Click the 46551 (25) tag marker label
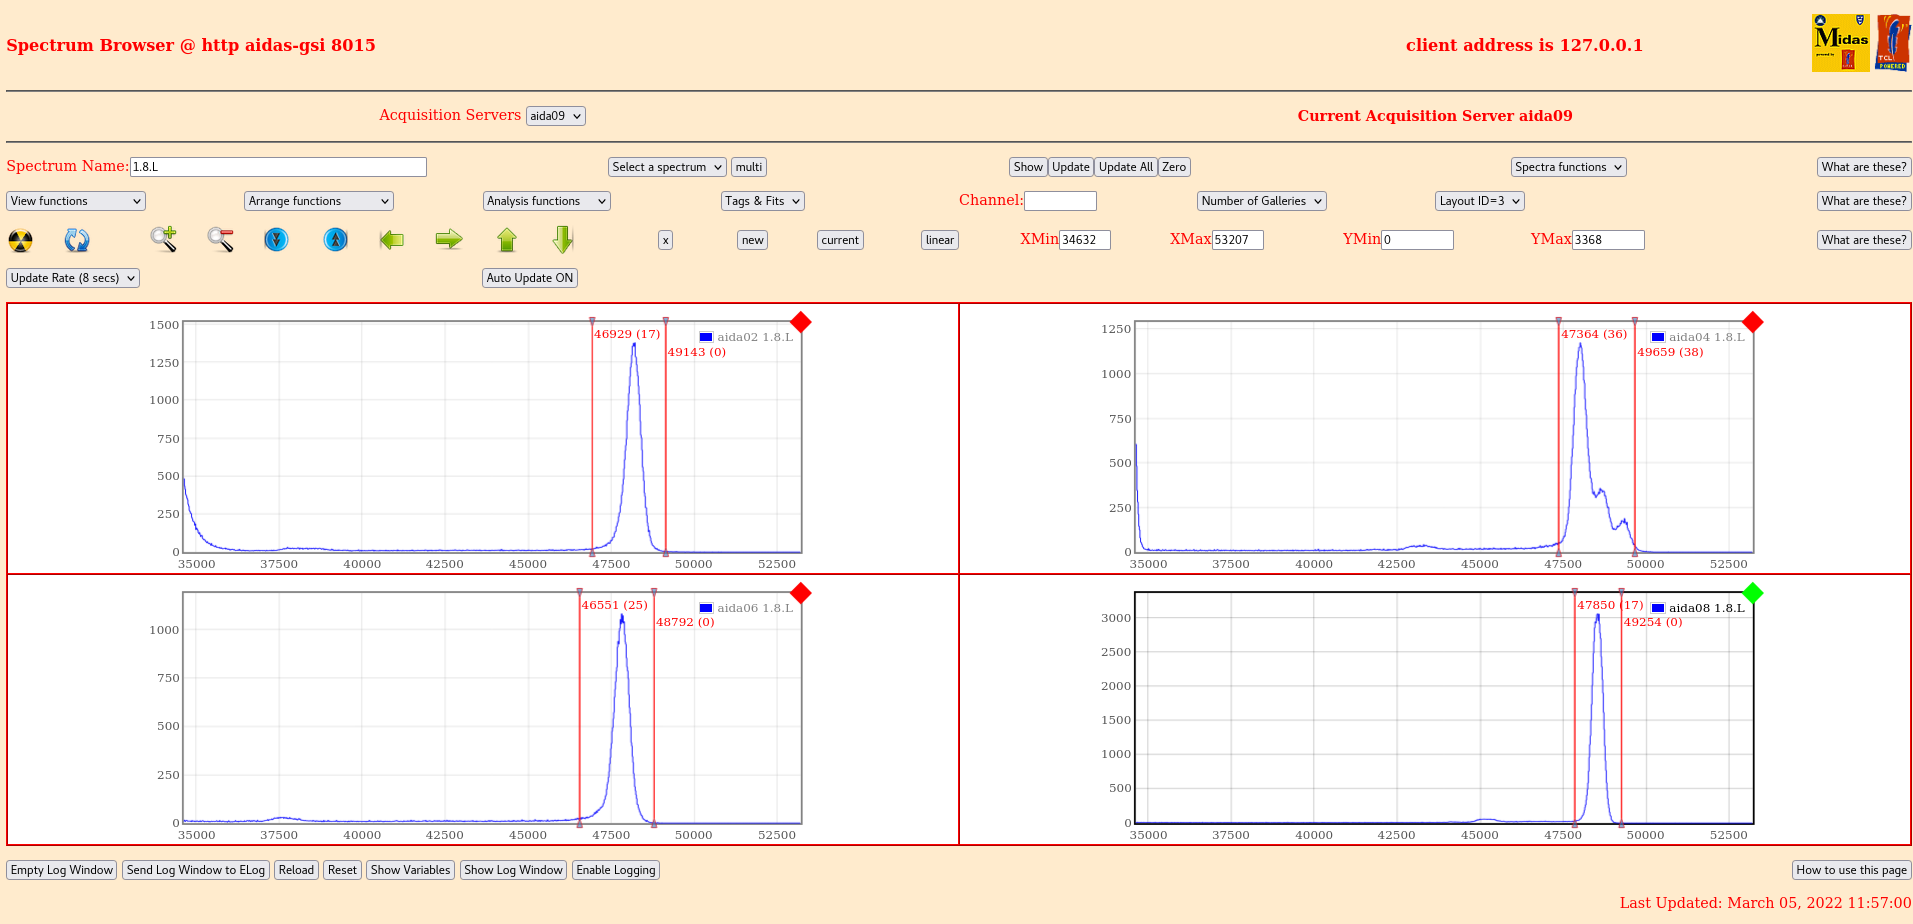 [x=615, y=605]
